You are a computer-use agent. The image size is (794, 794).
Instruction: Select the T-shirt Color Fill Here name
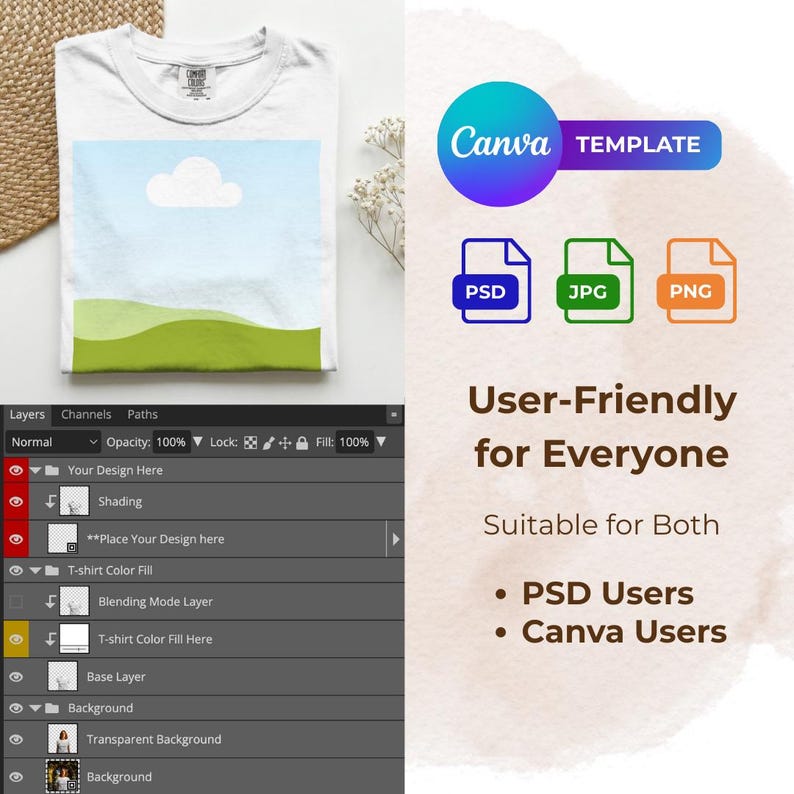point(155,639)
